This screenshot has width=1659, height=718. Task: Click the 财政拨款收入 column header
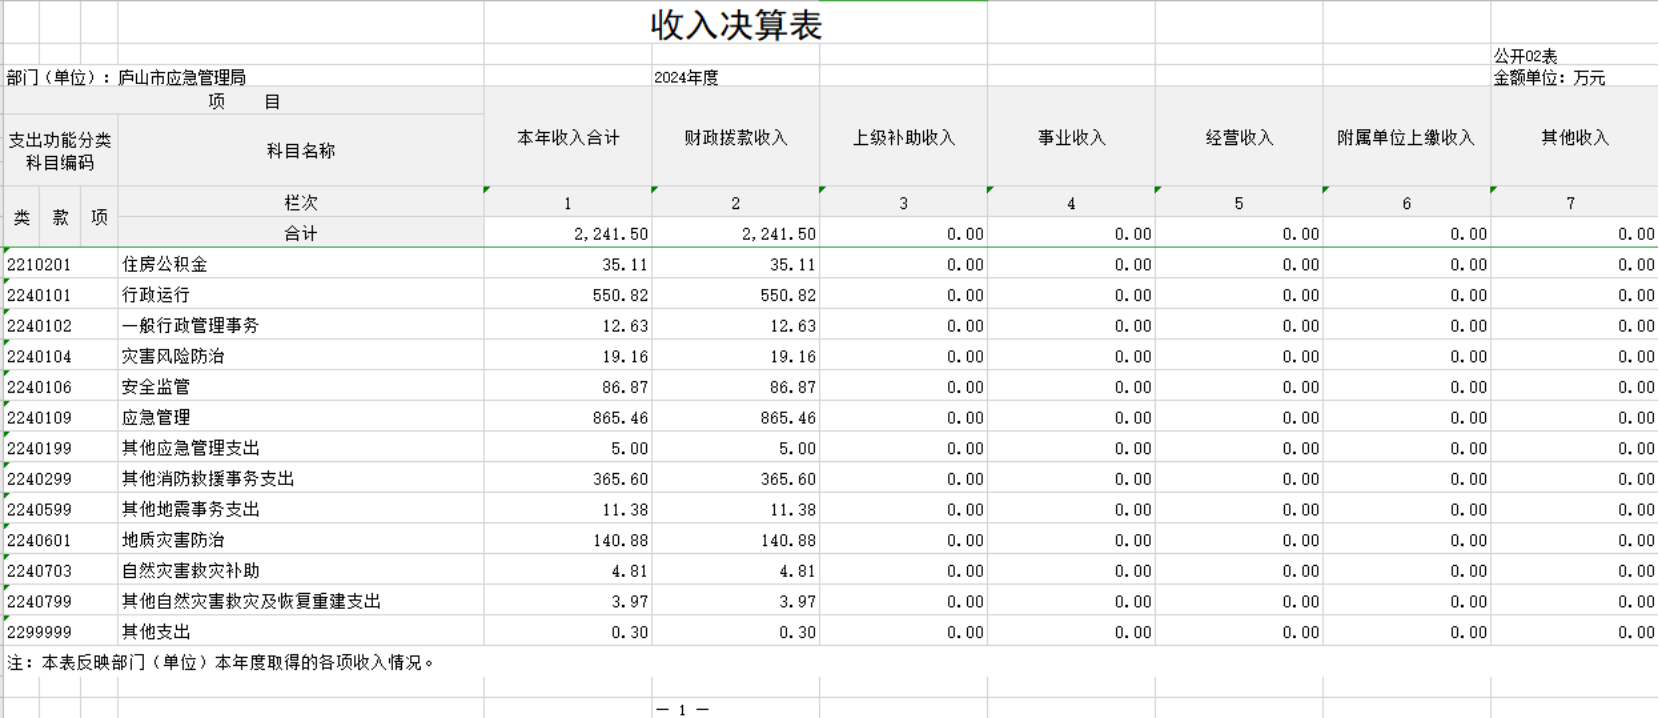click(735, 138)
